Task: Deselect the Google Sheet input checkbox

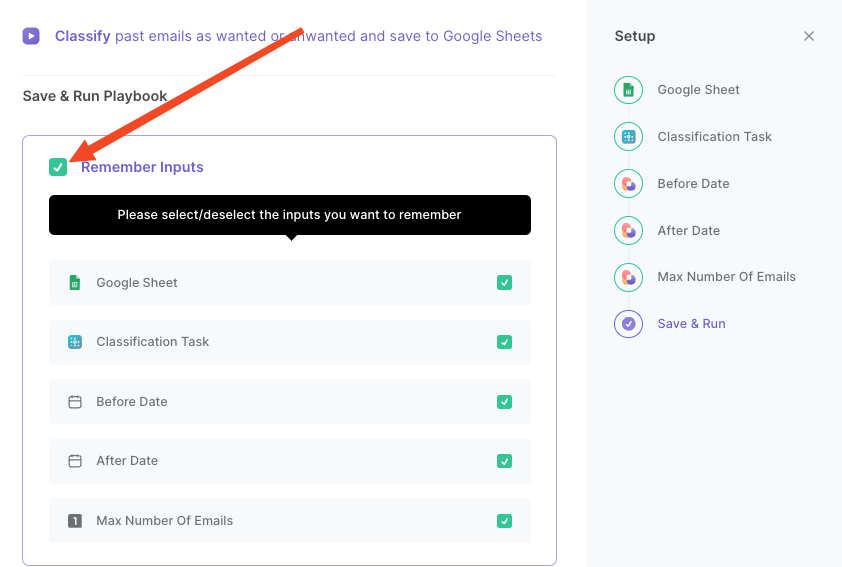Action: 504,282
